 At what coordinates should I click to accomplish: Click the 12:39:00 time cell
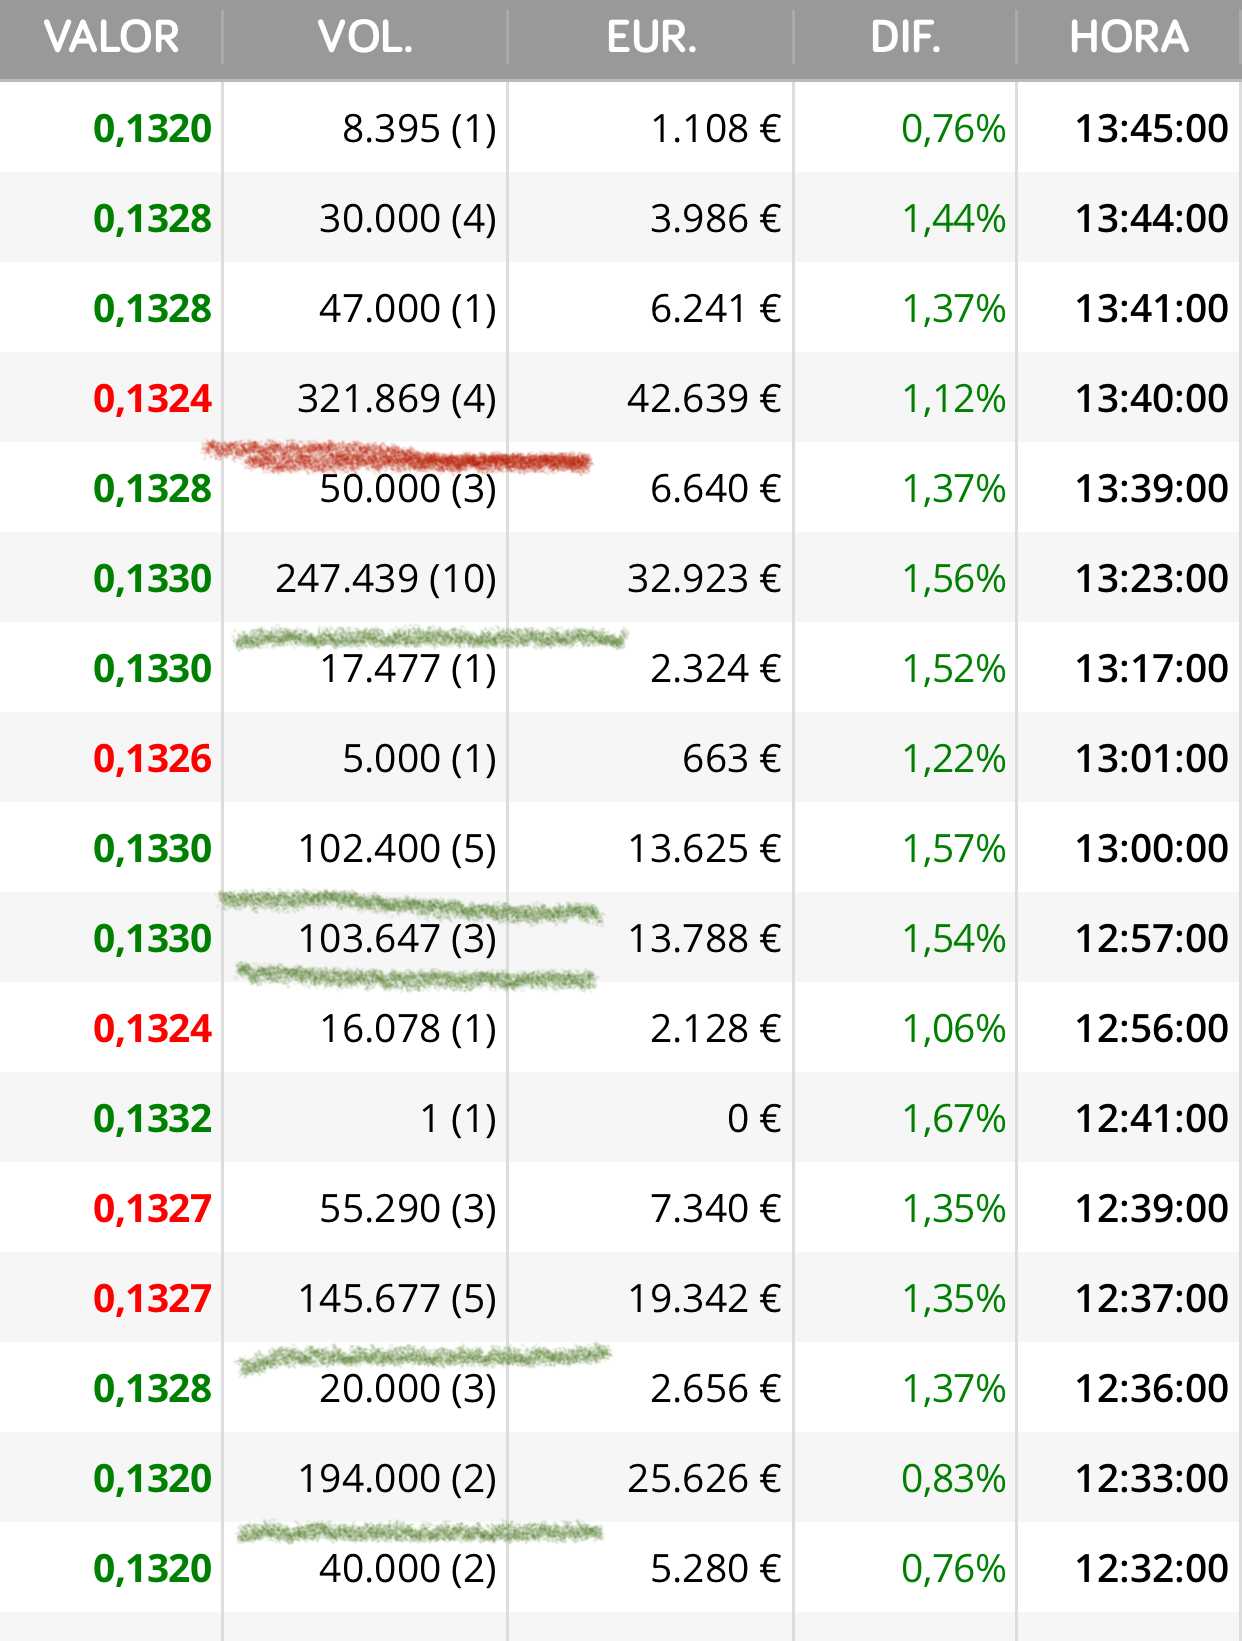(1151, 1209)
